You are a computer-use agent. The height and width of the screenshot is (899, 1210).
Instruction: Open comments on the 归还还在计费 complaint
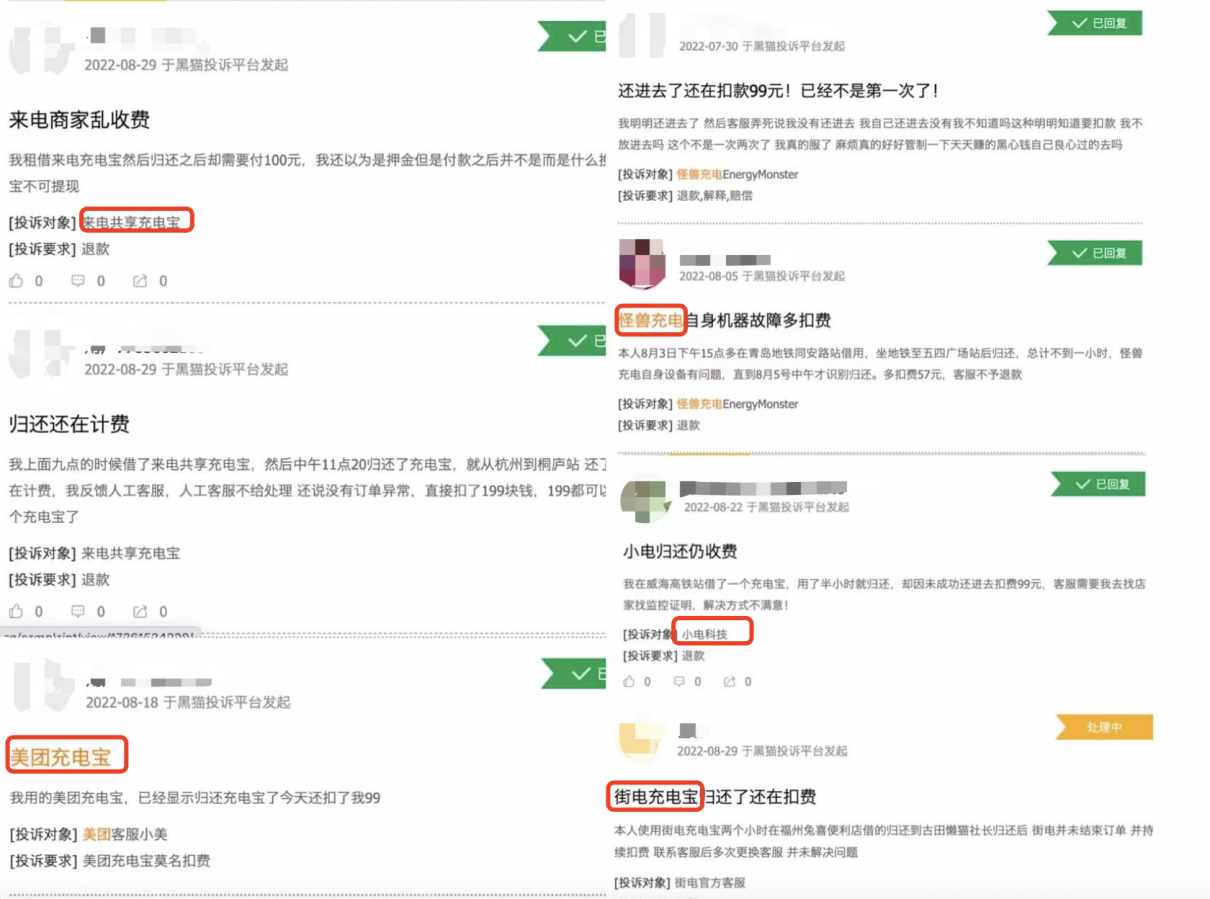click(x=78, y=611)
